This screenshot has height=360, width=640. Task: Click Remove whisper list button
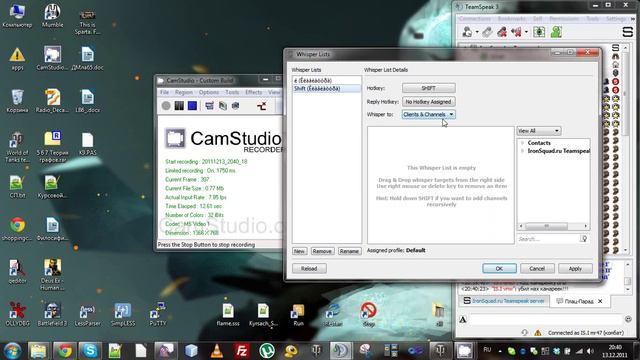coord(322,251)
